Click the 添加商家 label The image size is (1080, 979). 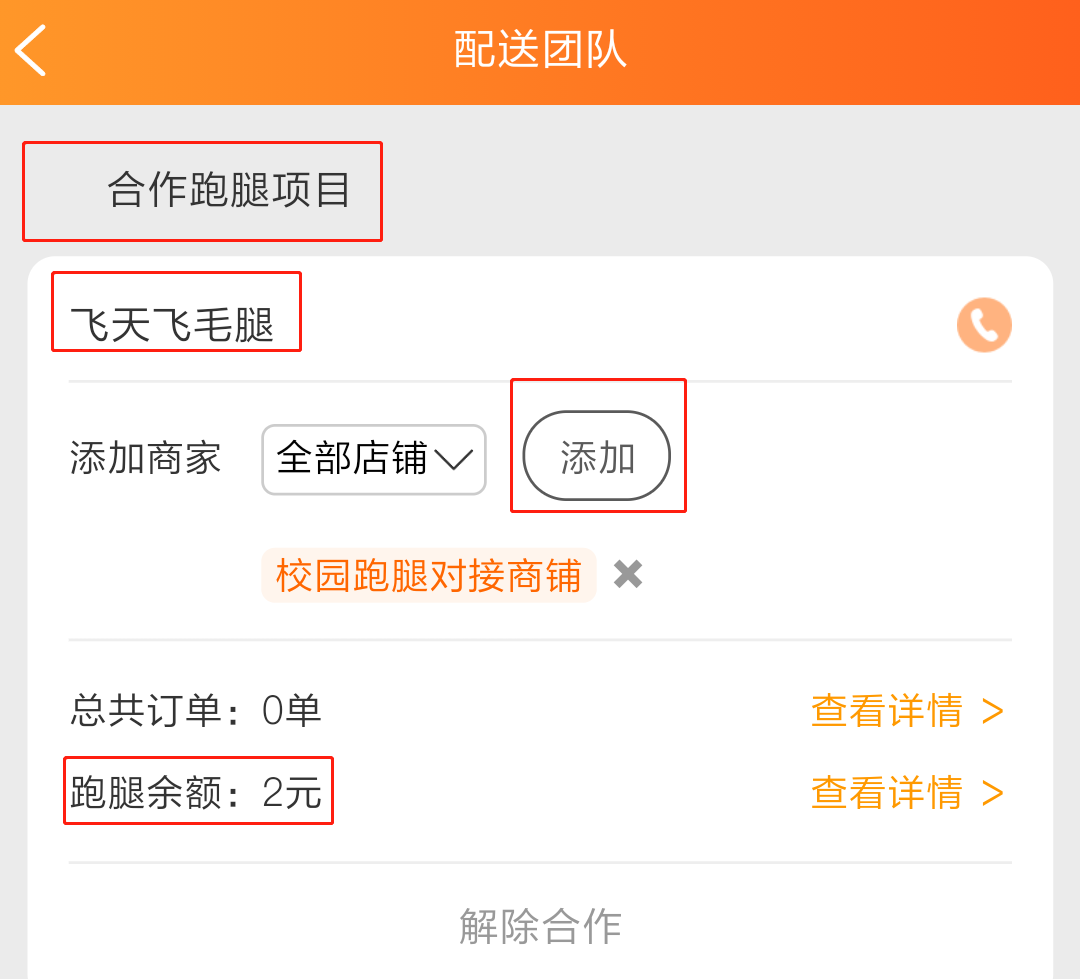pyautogui.click(x=146, y=459)
